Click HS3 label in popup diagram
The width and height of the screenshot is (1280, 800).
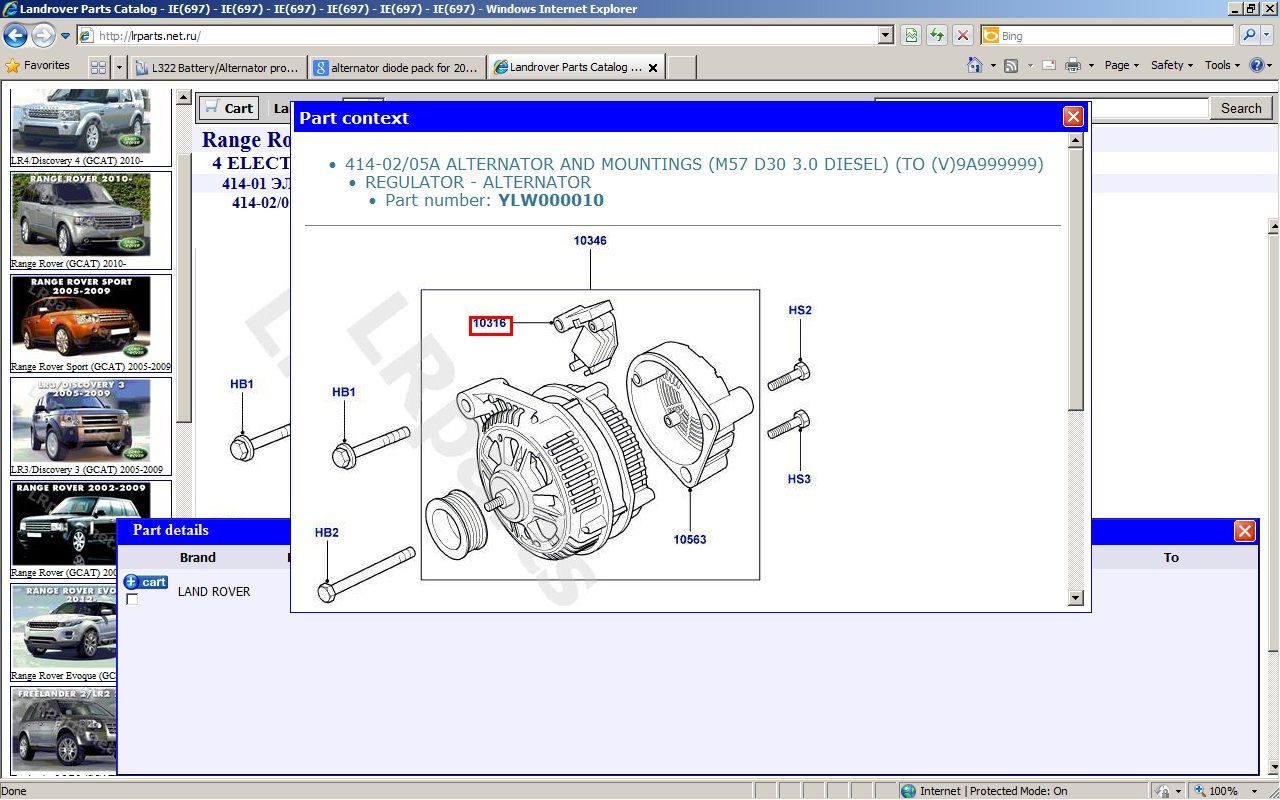799,479
